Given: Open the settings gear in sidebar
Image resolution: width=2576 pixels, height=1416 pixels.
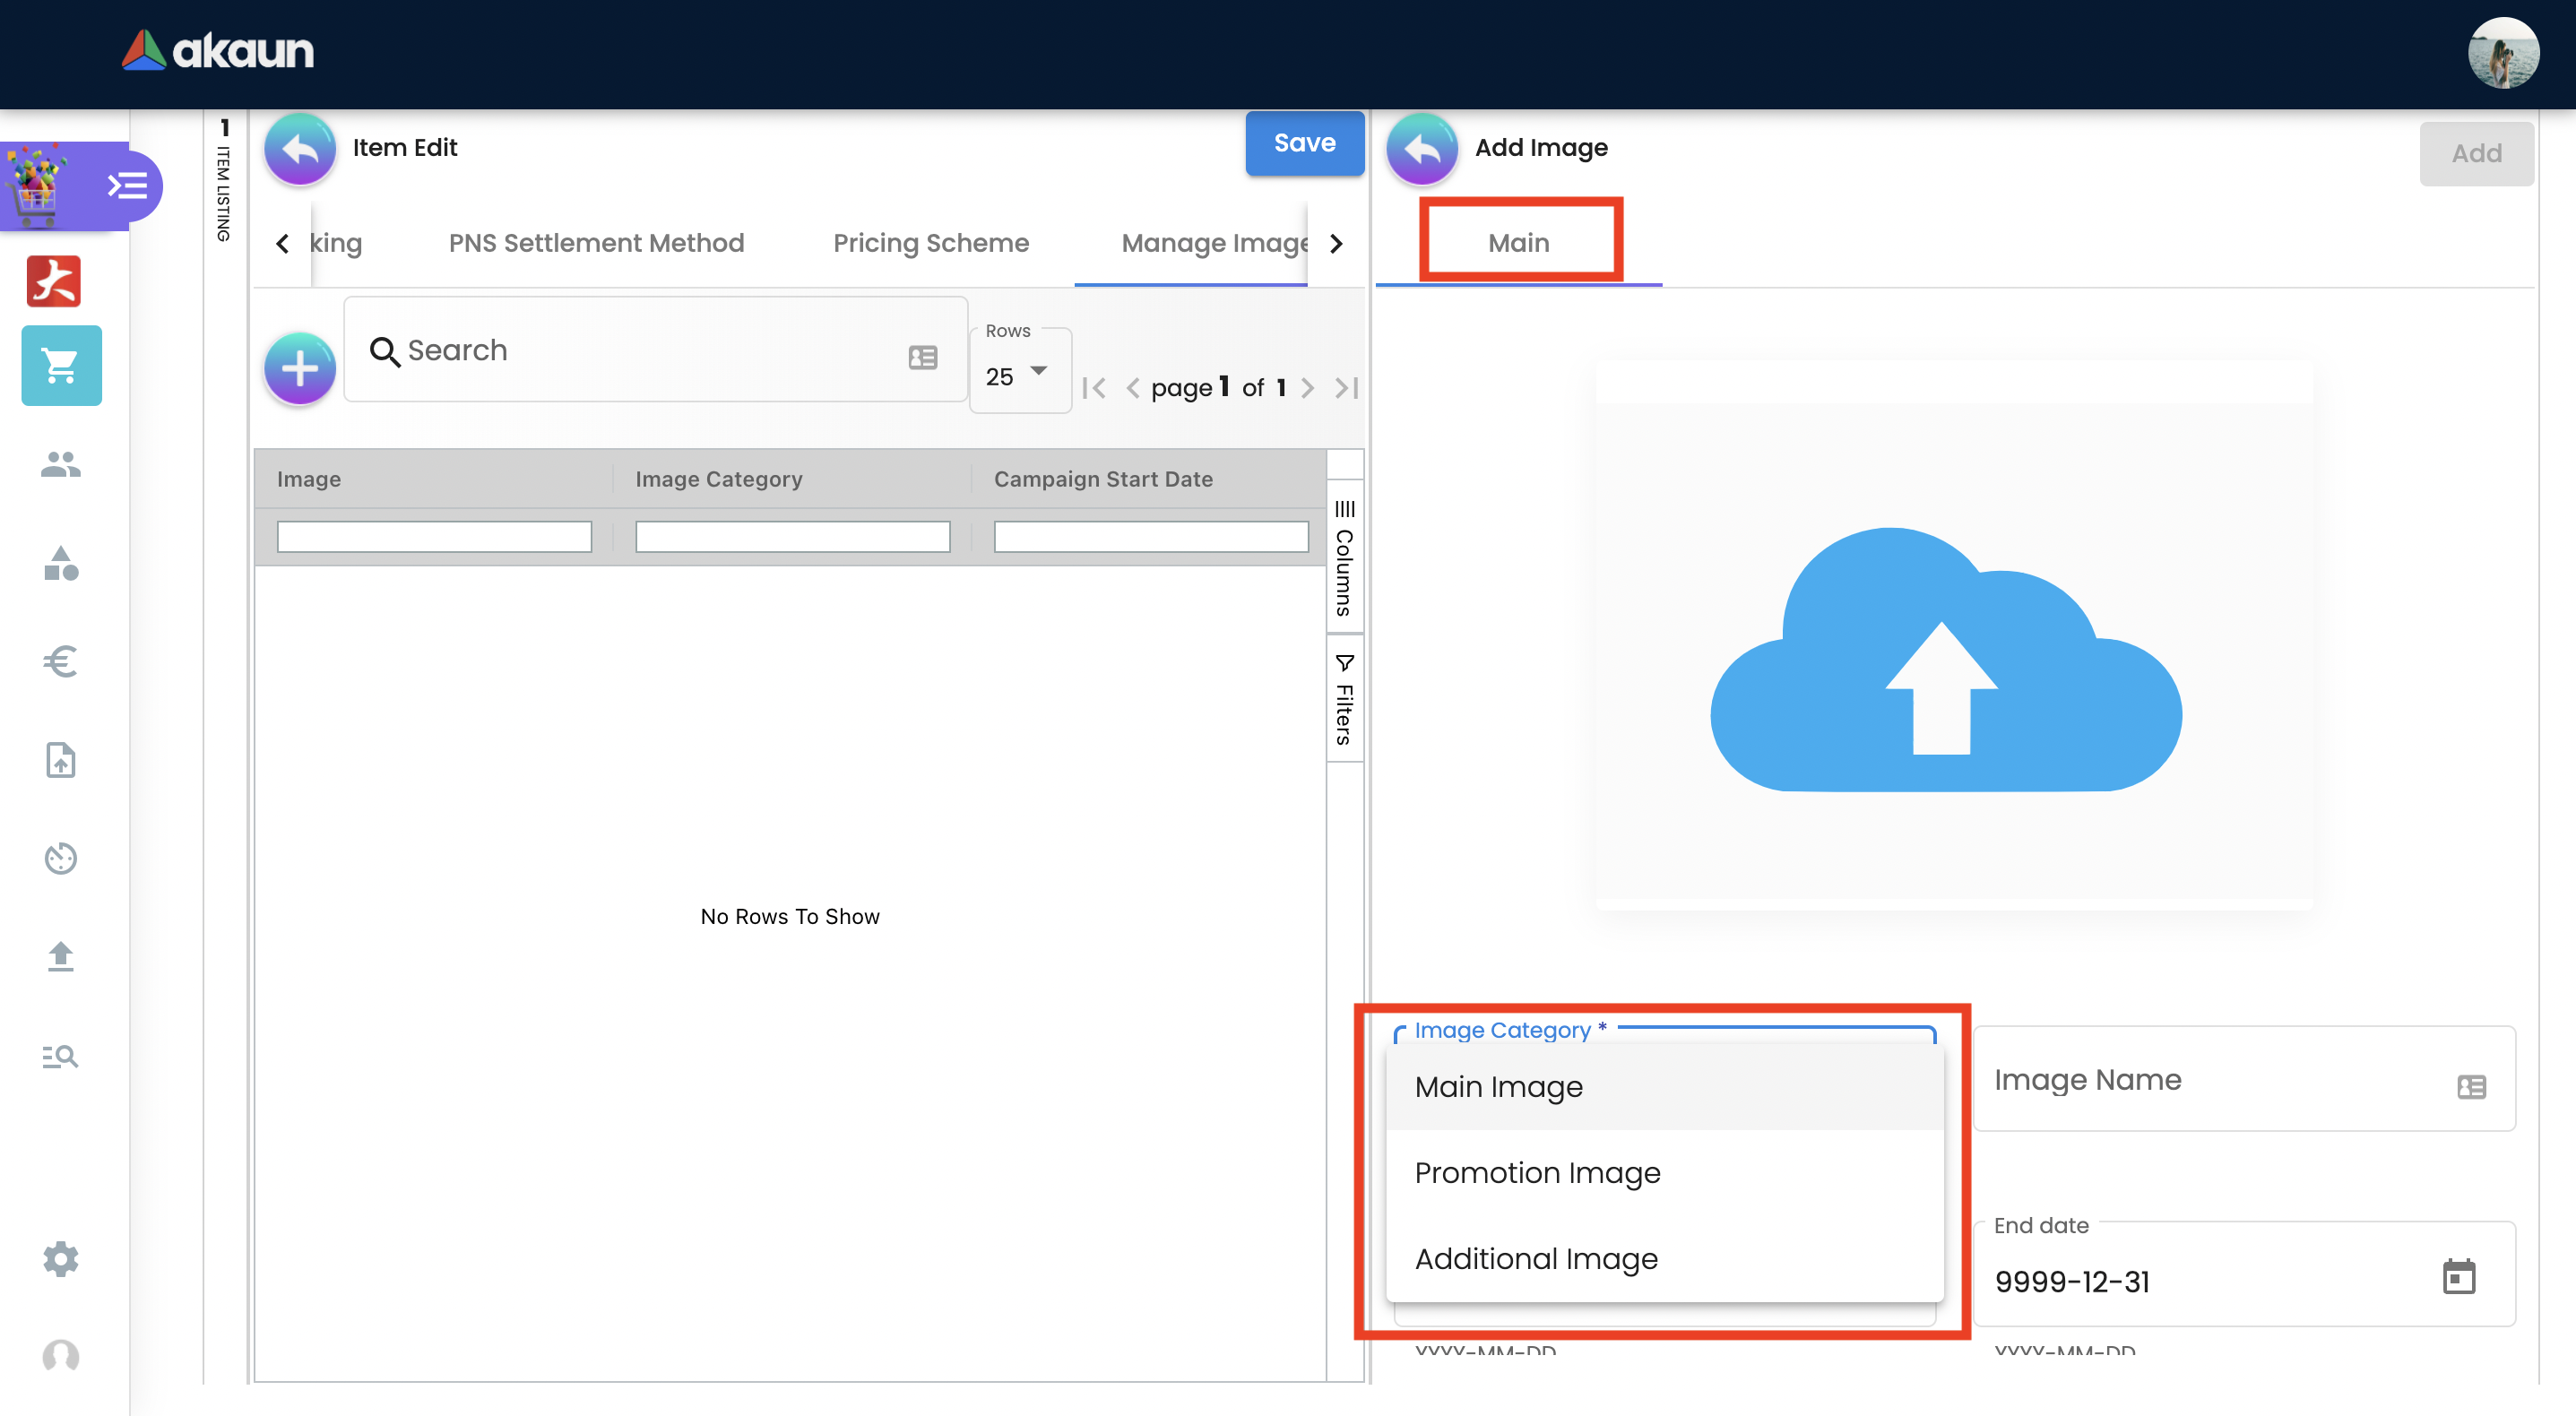Looking at the screenshot, I should coord(61,1259).
